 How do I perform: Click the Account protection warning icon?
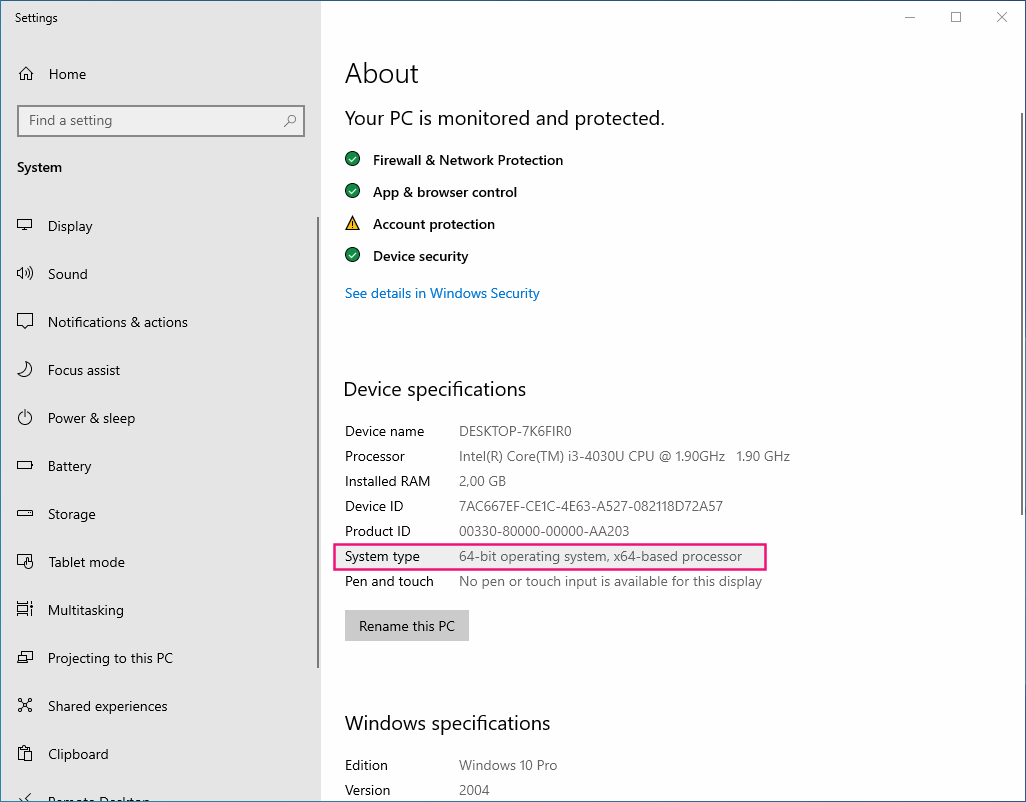(x=353, y=223)
